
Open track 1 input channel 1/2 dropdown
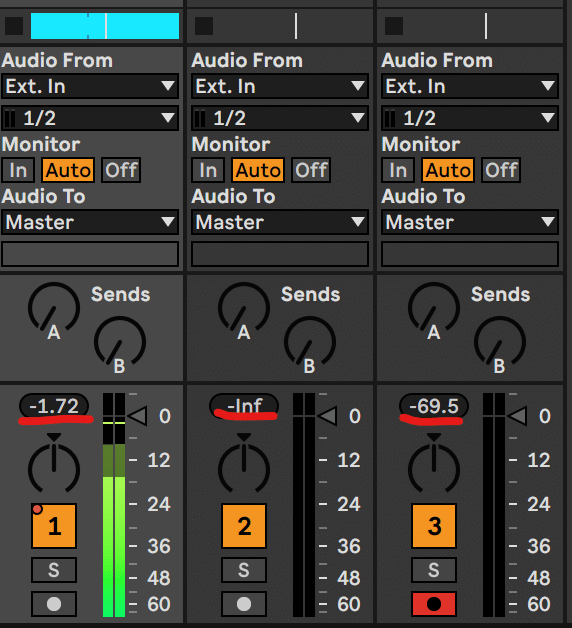coord(90,118)
